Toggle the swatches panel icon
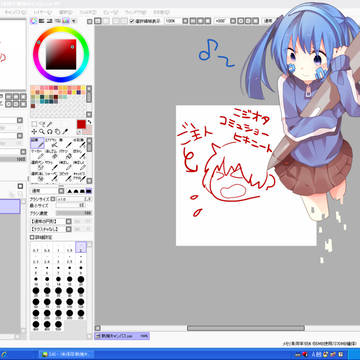Screen dimensions: 360x360 tap(66, 21)
